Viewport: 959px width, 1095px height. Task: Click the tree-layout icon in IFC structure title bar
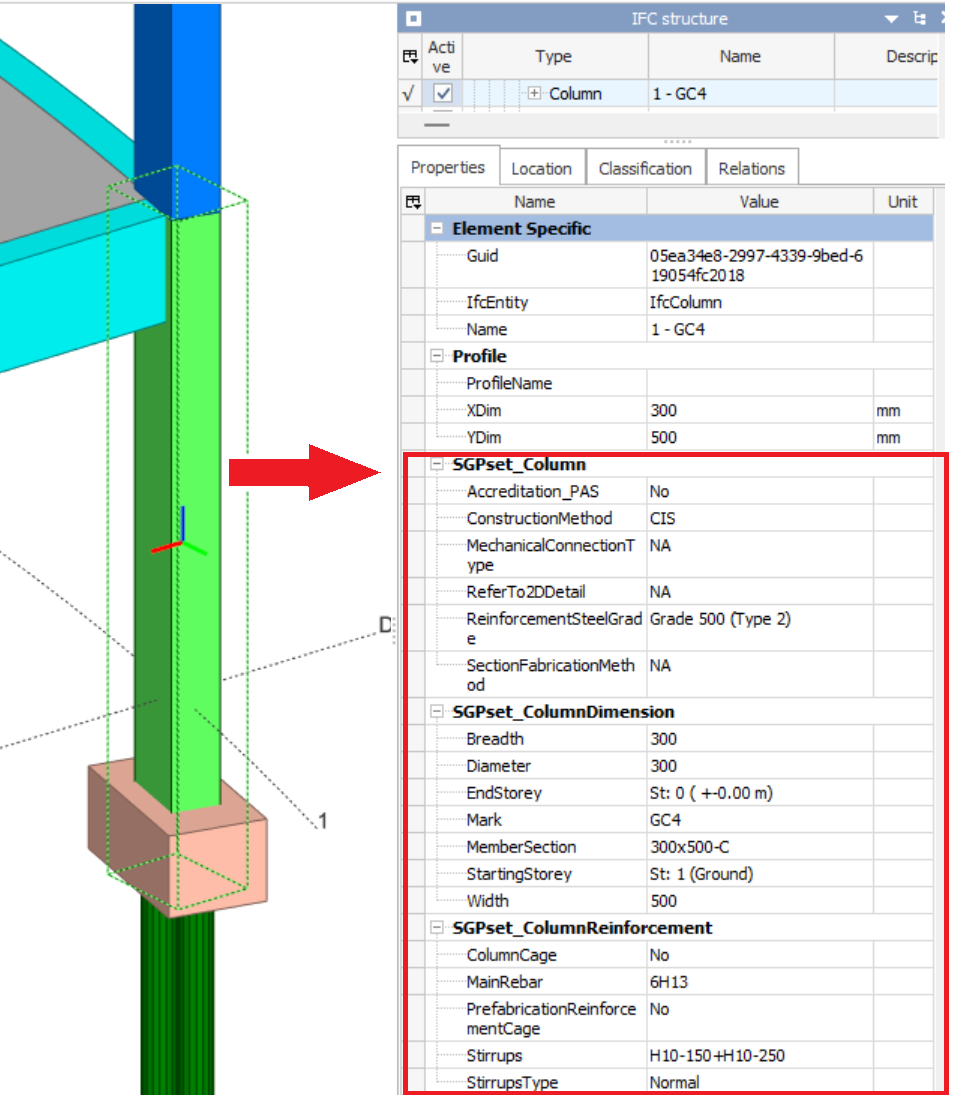tap(919, 18)
